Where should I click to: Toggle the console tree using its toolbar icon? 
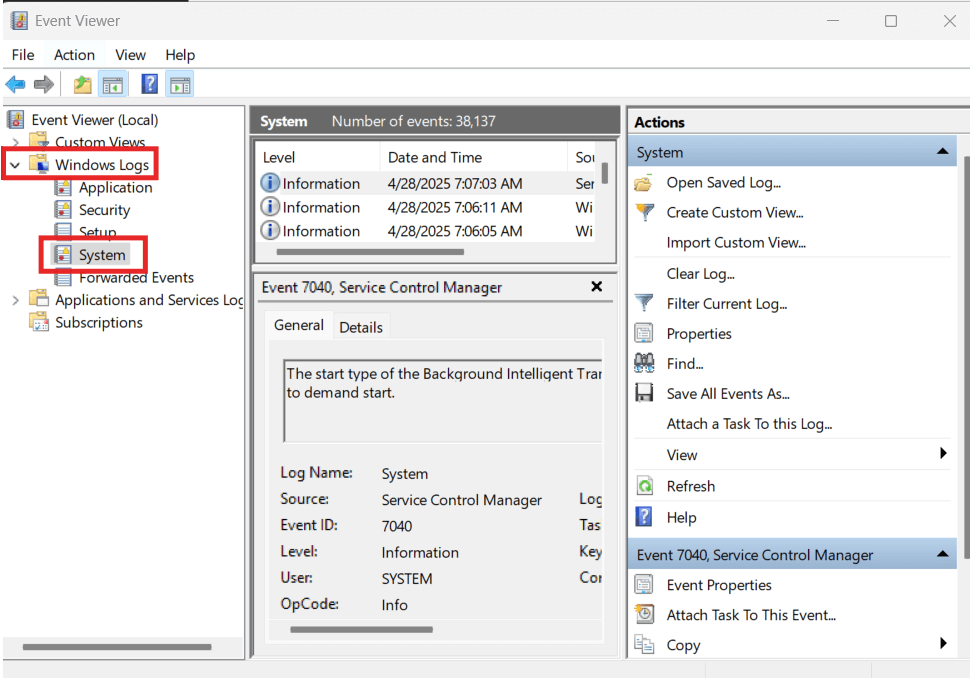coord(113,84)
